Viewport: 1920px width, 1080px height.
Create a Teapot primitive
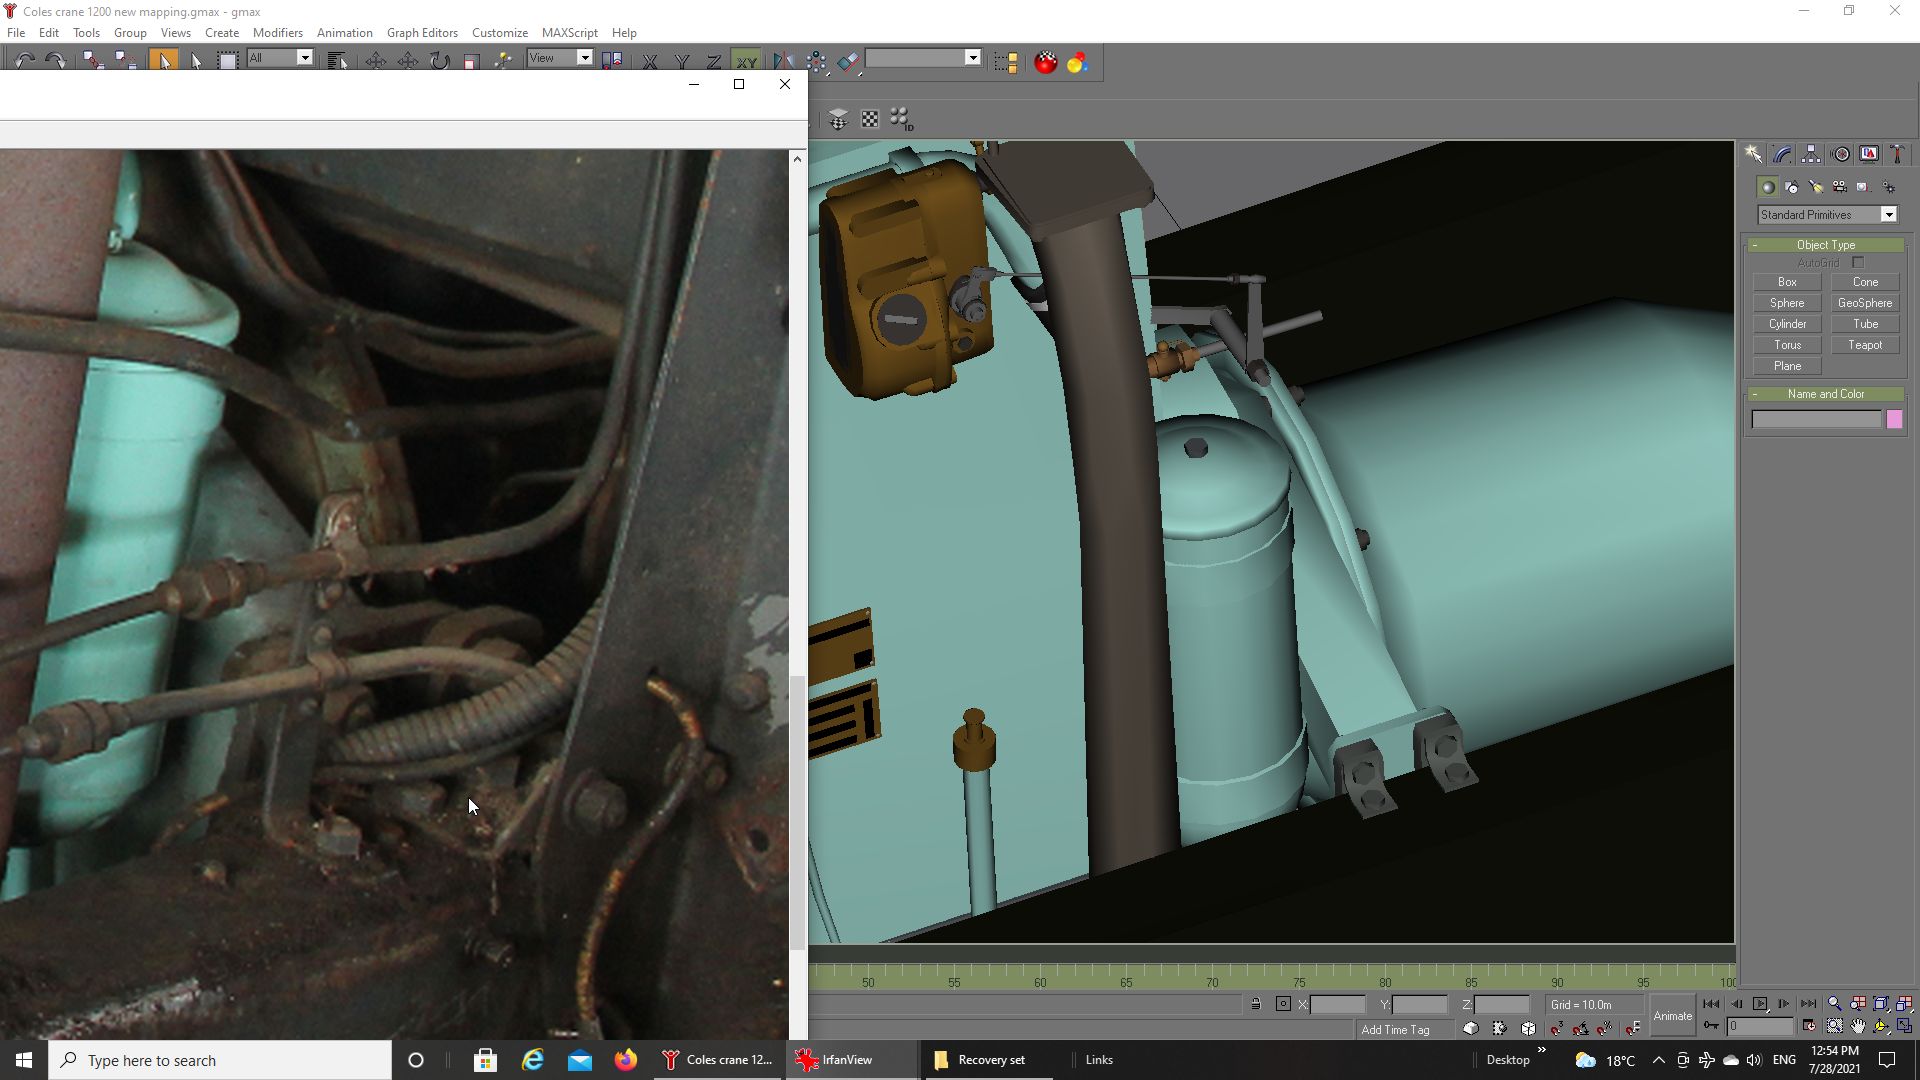[1864, 345]
